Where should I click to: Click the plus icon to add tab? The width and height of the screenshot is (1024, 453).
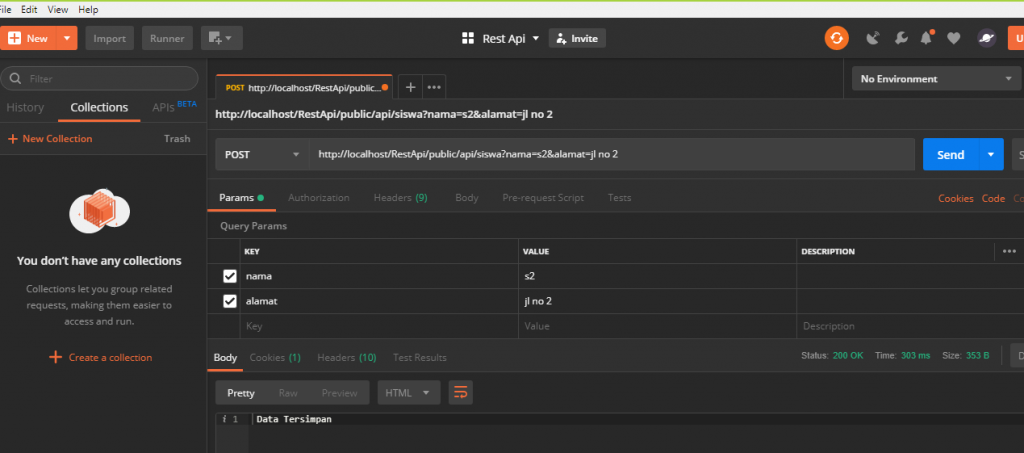point(410,87)
